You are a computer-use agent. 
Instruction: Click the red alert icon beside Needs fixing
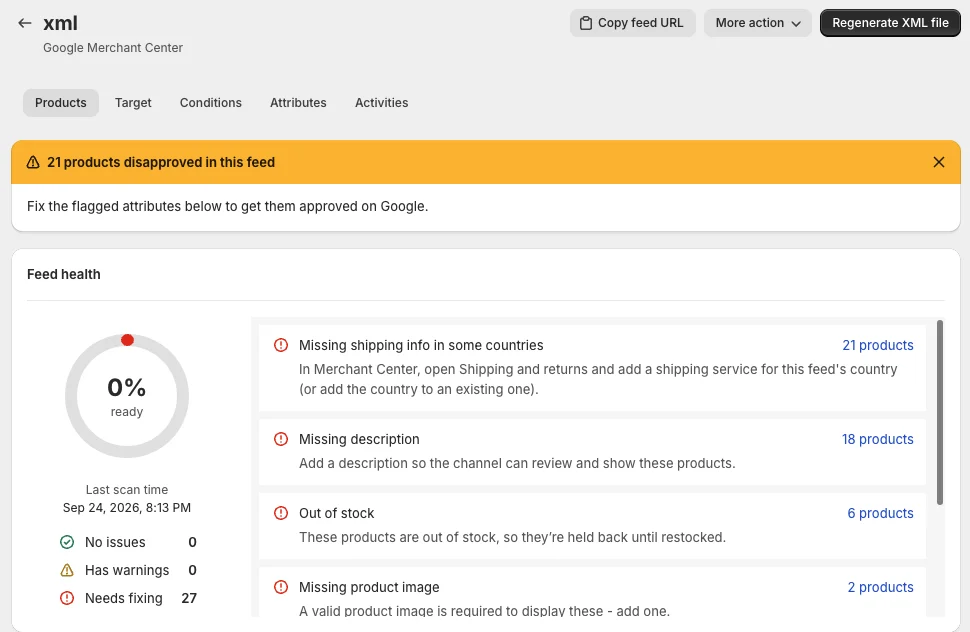click(67, 598)
